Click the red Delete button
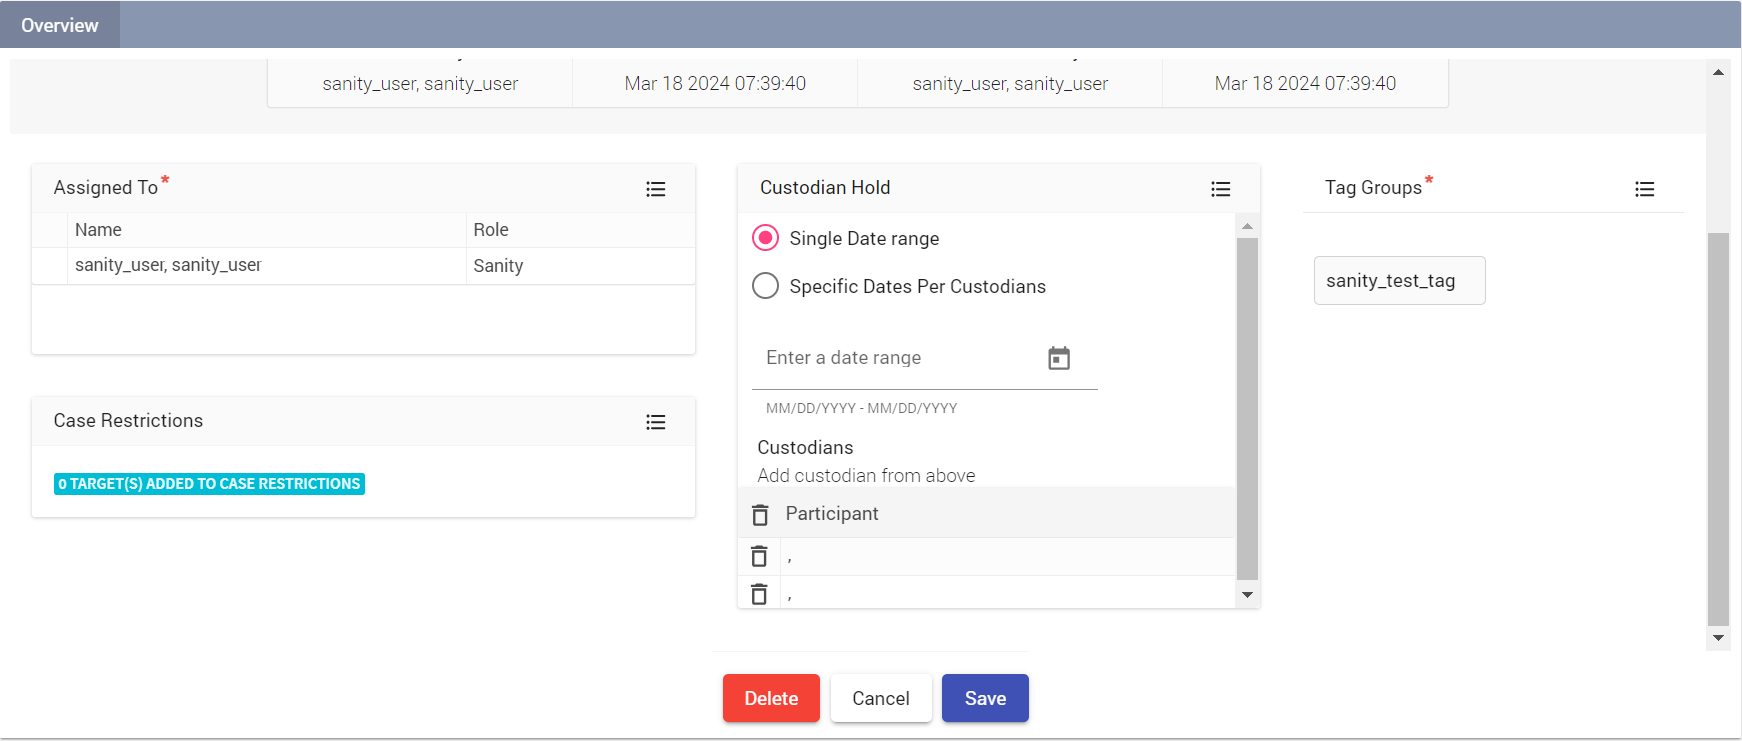 coord(771,698)
